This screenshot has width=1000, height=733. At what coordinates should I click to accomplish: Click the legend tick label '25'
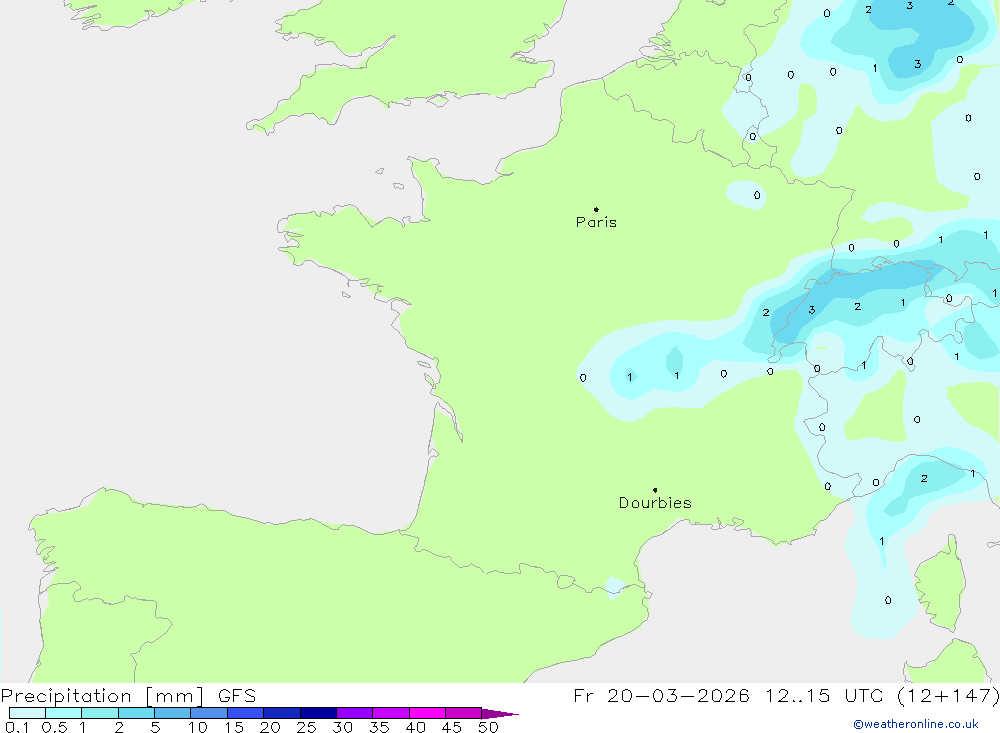coord(306,727)
